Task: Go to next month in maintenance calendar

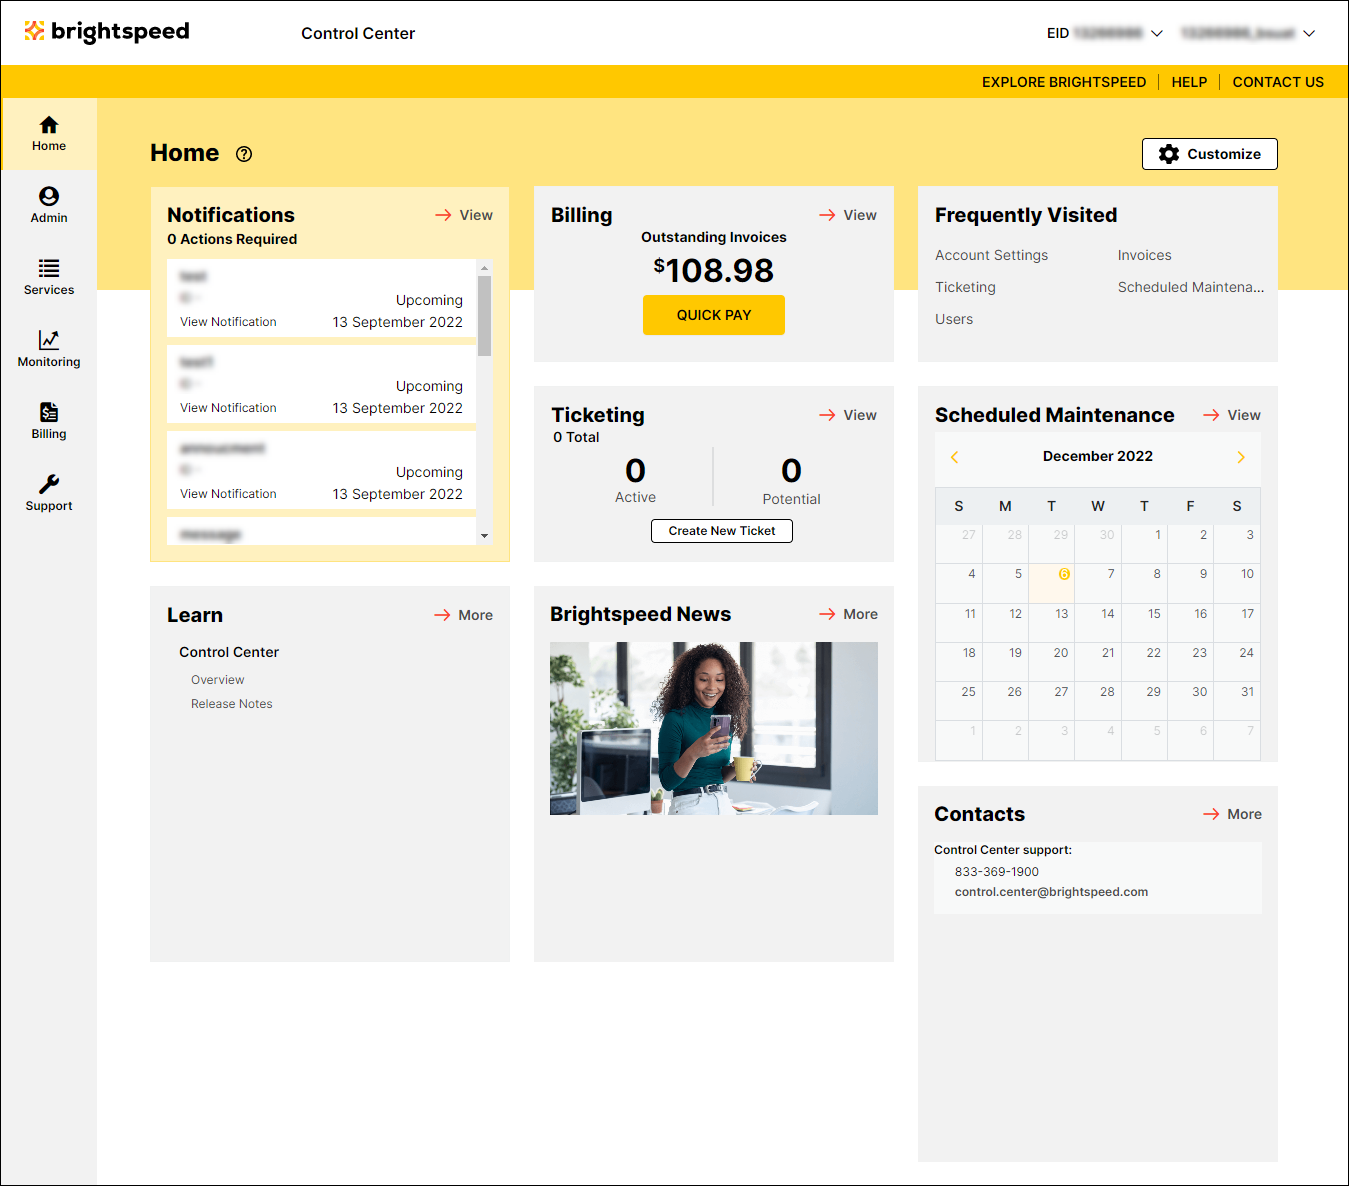Action: [x=1241, y=457]
